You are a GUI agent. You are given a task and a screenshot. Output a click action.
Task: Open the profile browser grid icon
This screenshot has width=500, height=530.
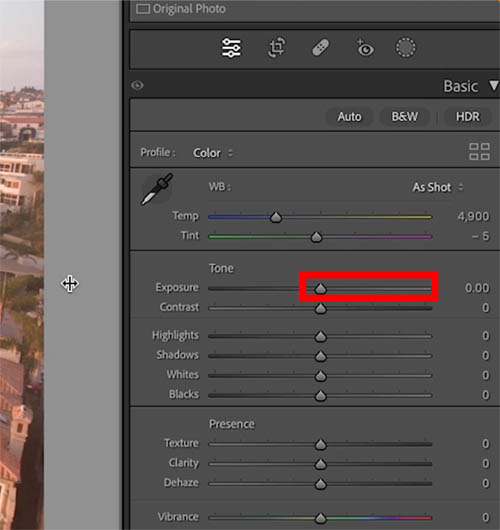tap(479, 151)
